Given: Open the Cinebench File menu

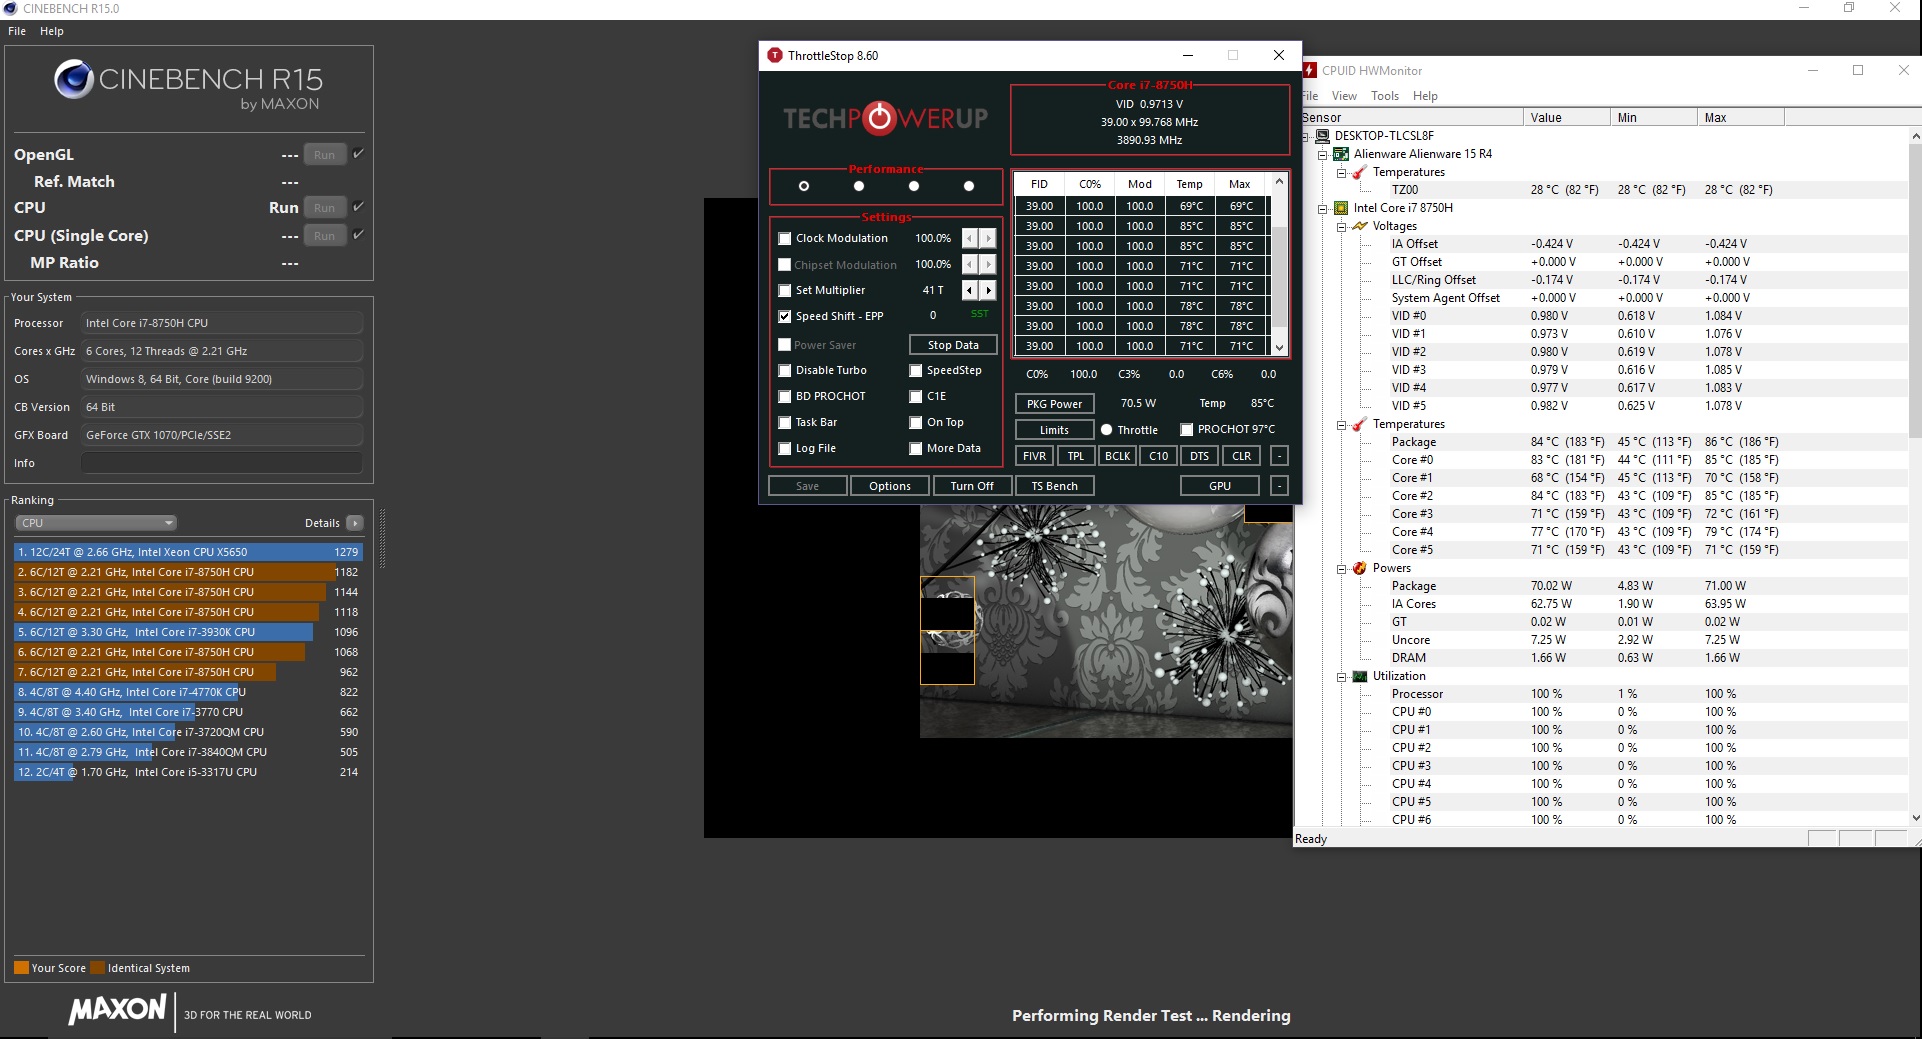Looking at the screenshot, I should 17,31.
